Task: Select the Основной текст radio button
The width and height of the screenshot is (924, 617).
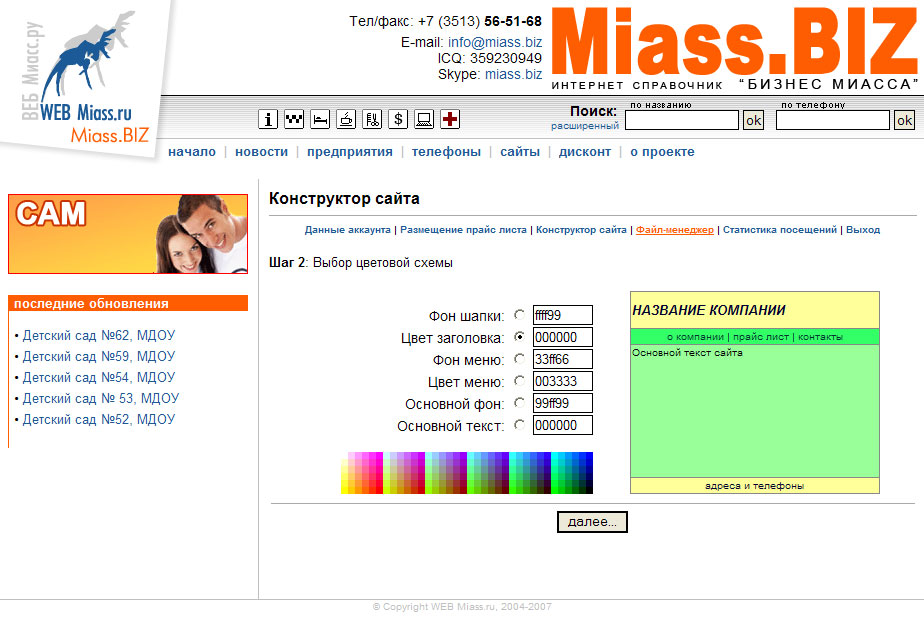Action: tap(519, 424)
